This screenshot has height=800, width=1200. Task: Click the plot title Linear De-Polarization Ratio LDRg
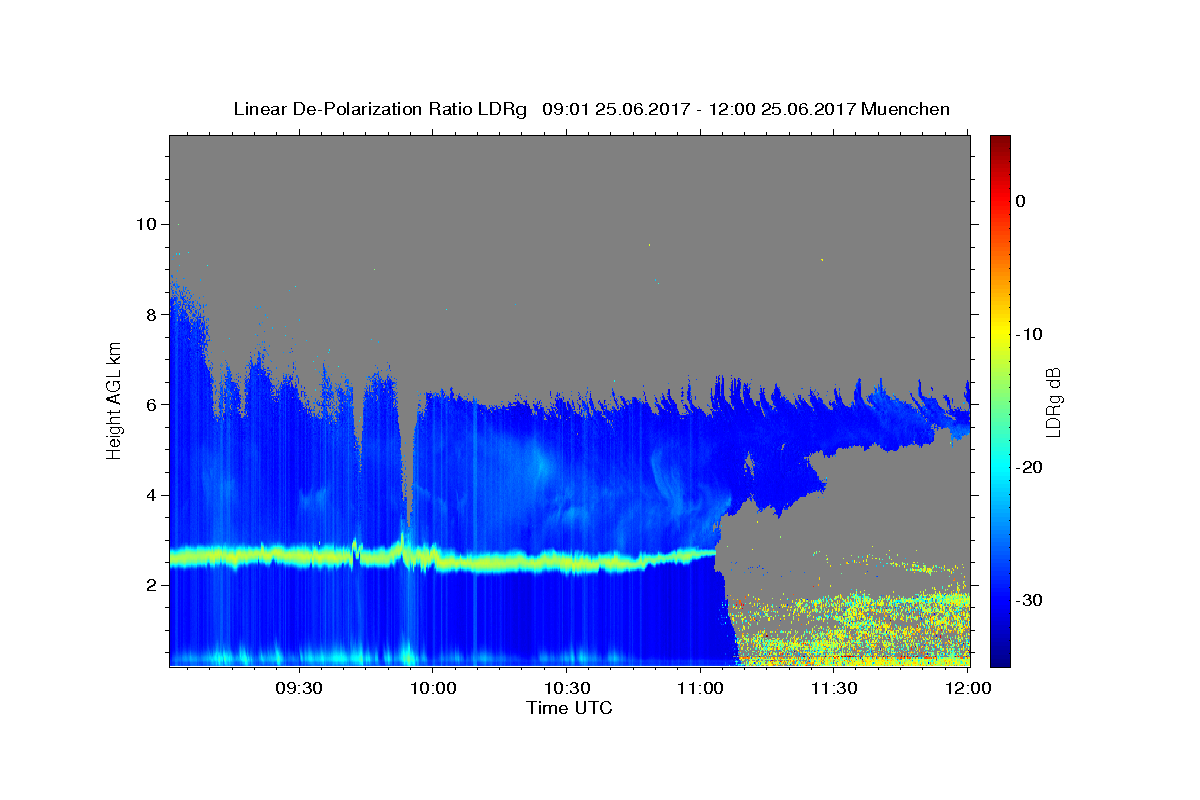click(x=380, y=109)
